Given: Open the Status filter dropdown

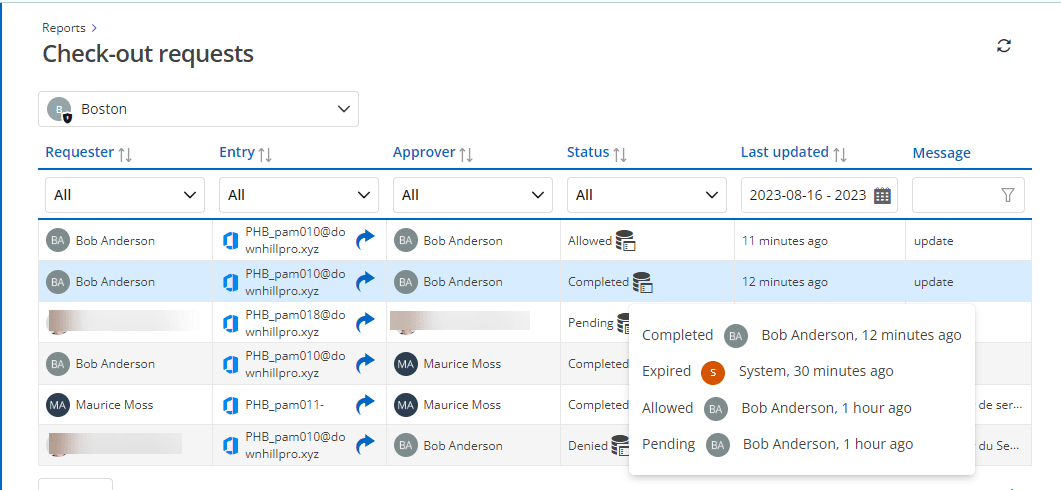Looking at the screenshot, I should (x=646, y=195).
